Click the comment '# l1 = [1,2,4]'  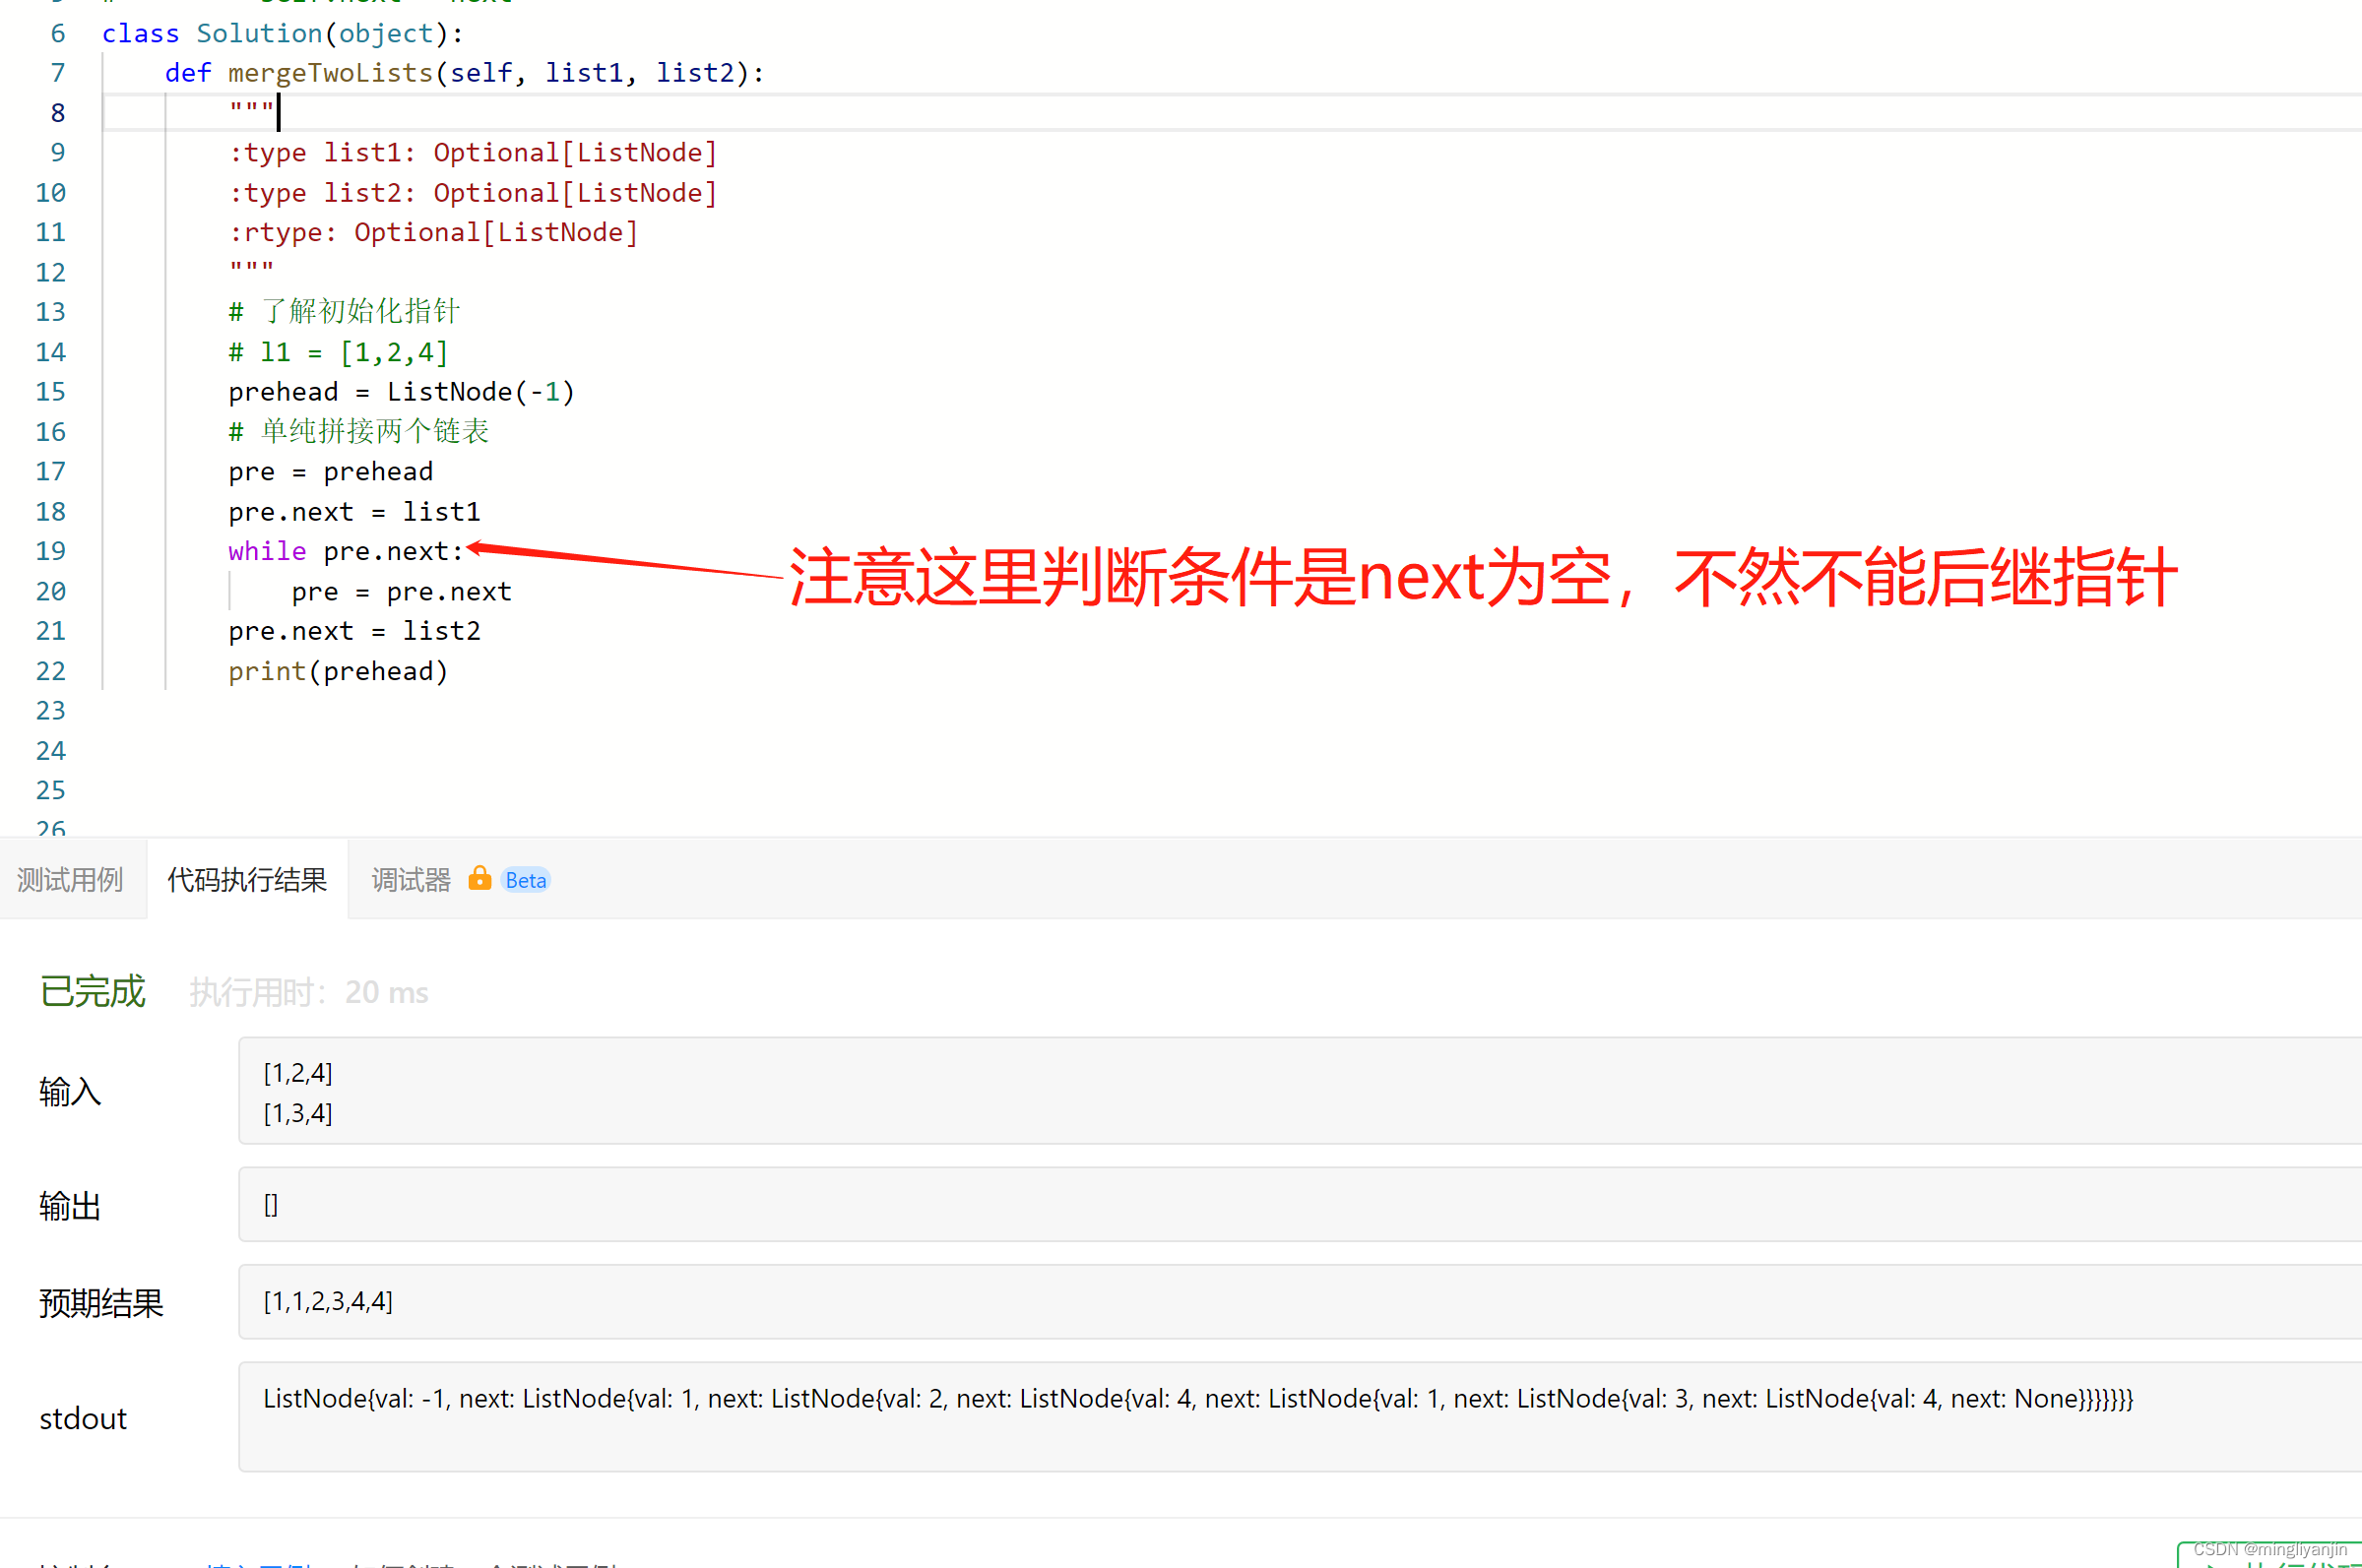click(x=338, y=352)
